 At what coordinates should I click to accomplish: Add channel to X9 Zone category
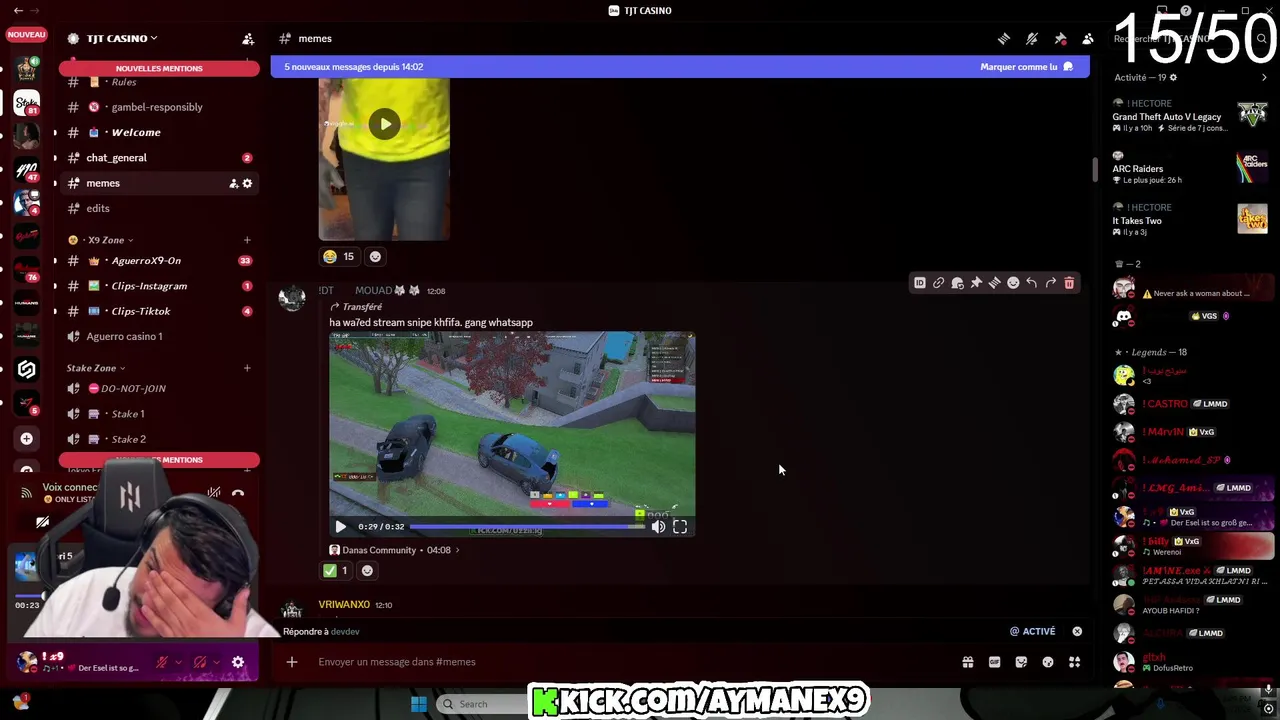[x=247, y=240]
